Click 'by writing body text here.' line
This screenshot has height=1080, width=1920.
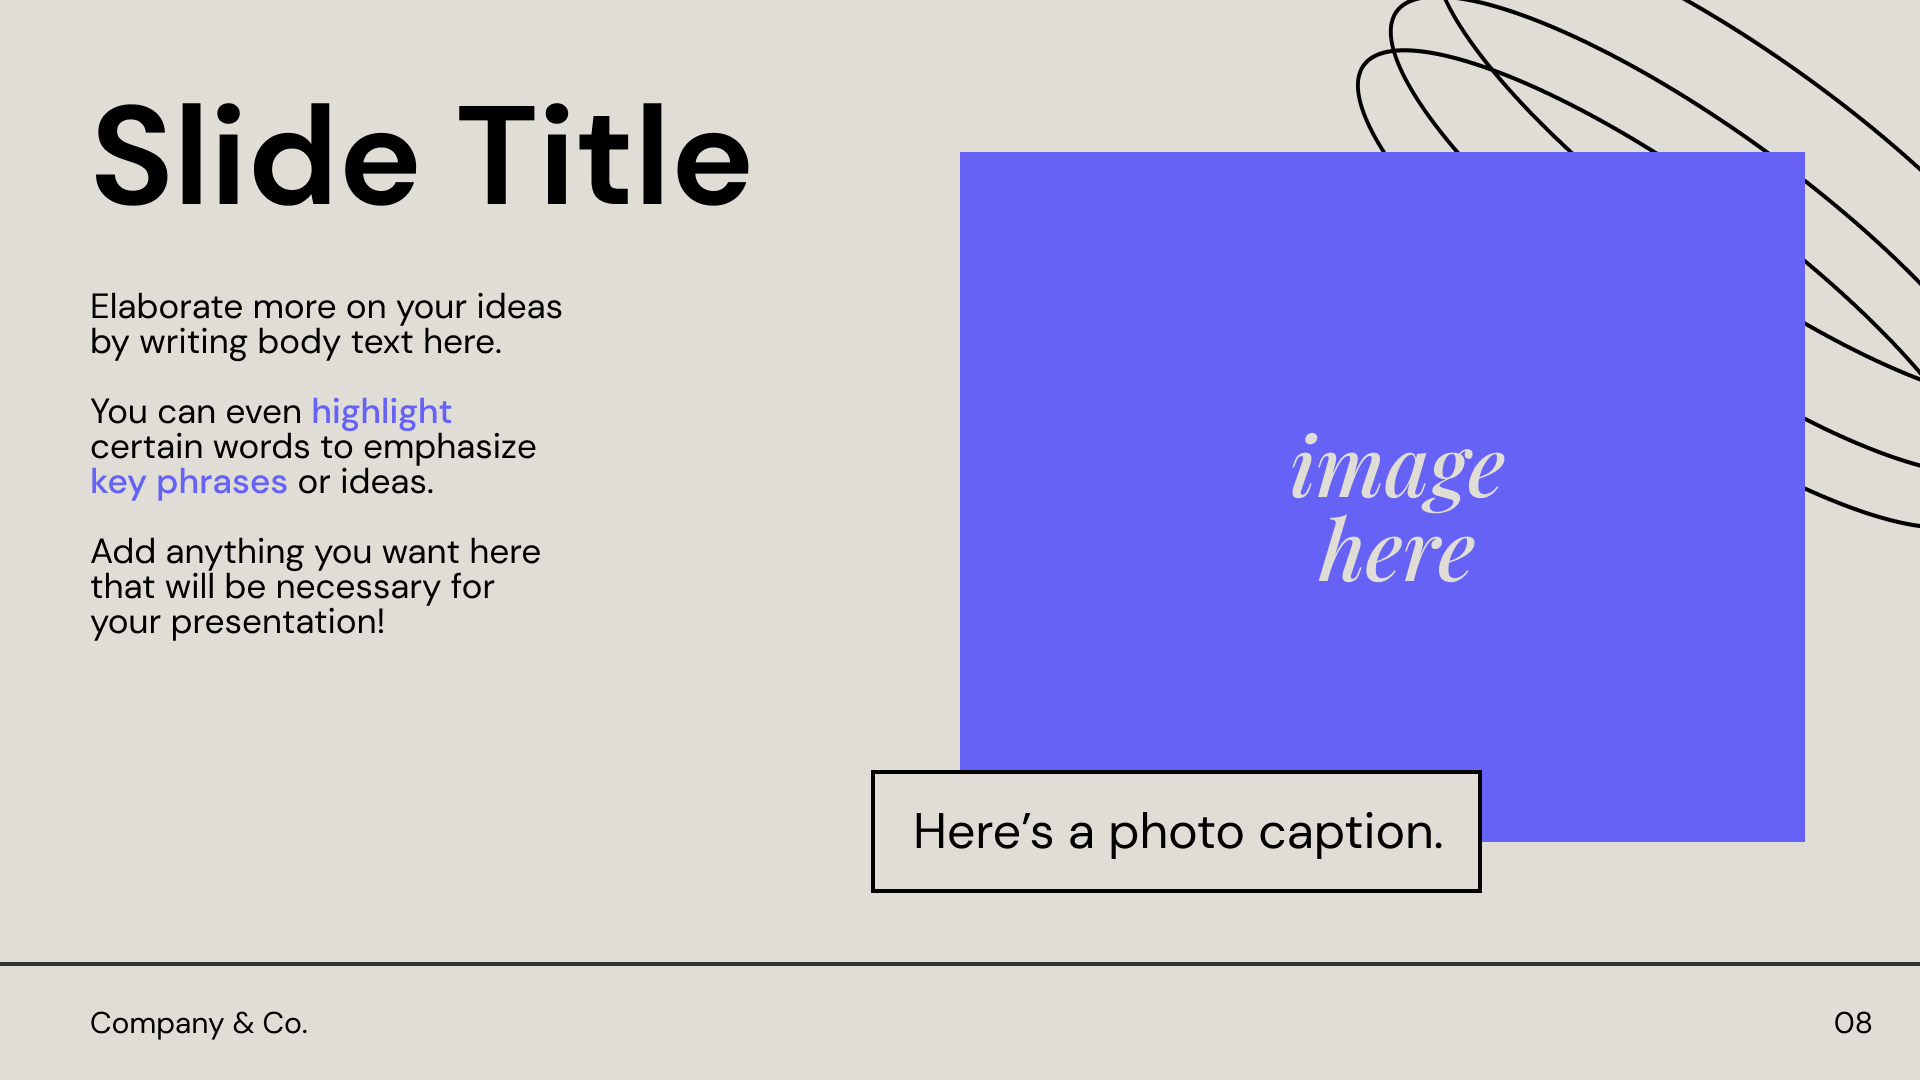click(x=296, y=342)
